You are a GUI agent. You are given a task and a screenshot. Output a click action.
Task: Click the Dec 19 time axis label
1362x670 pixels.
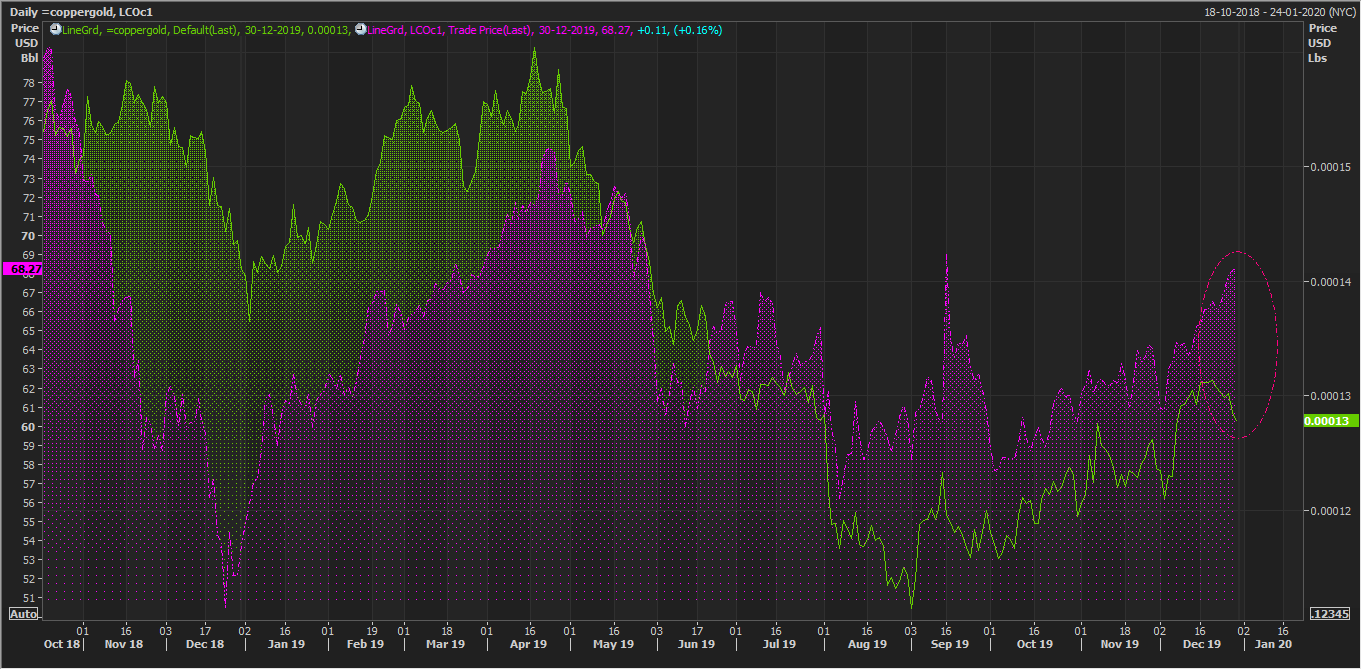1204,644
